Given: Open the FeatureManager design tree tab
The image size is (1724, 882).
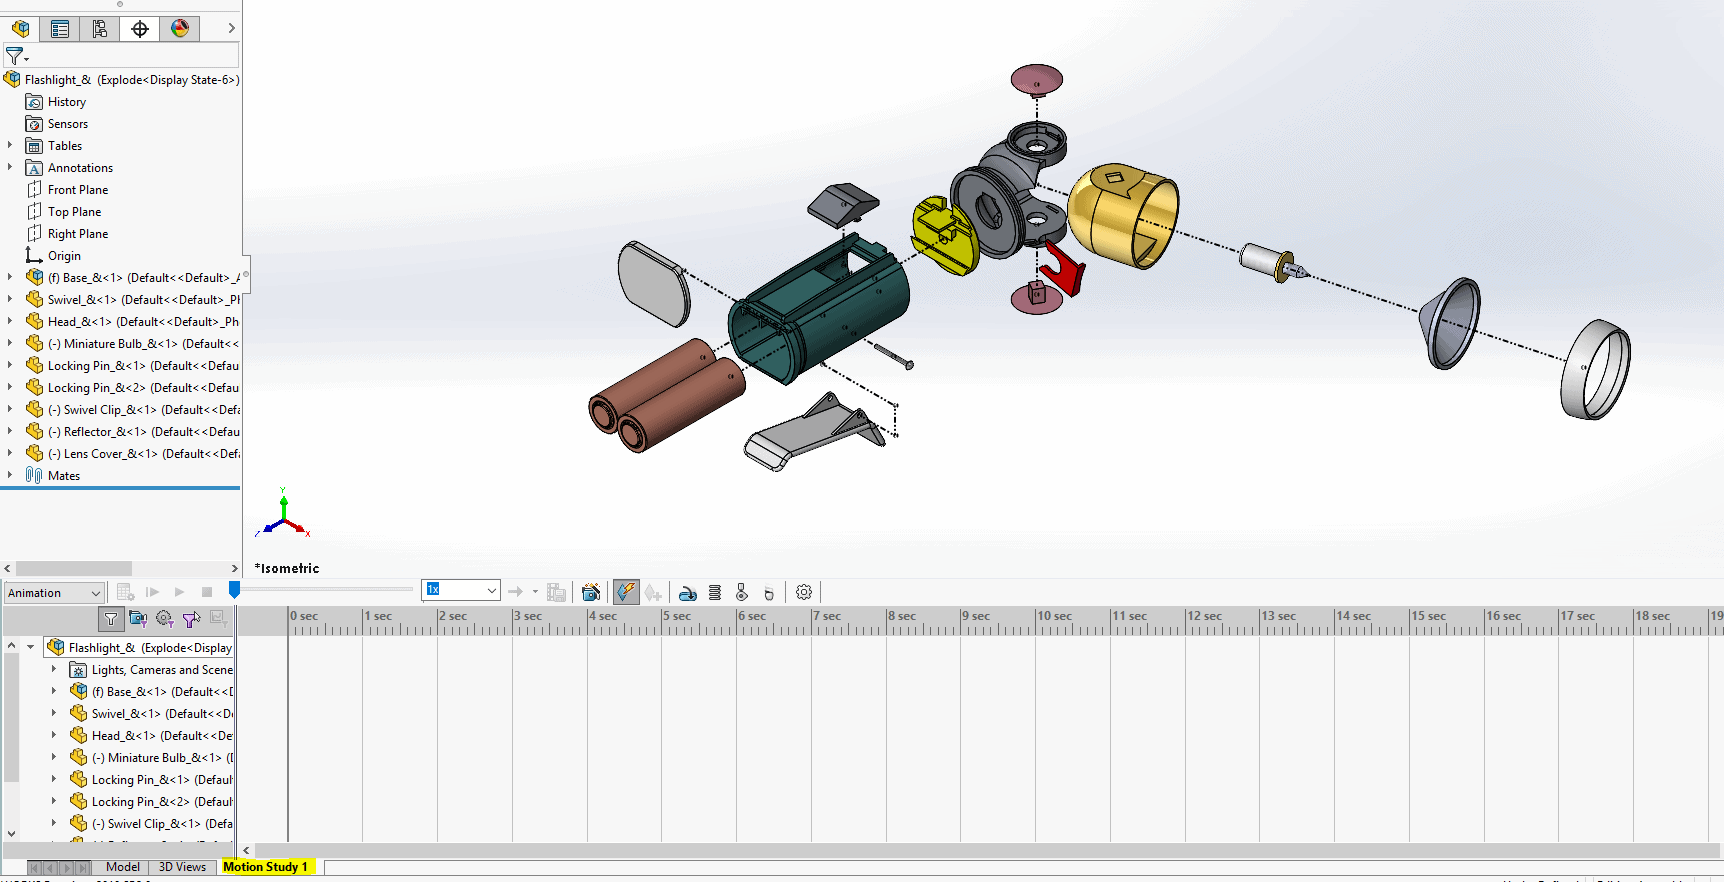Looking at the screenshot, I should [x=20, y=29].
